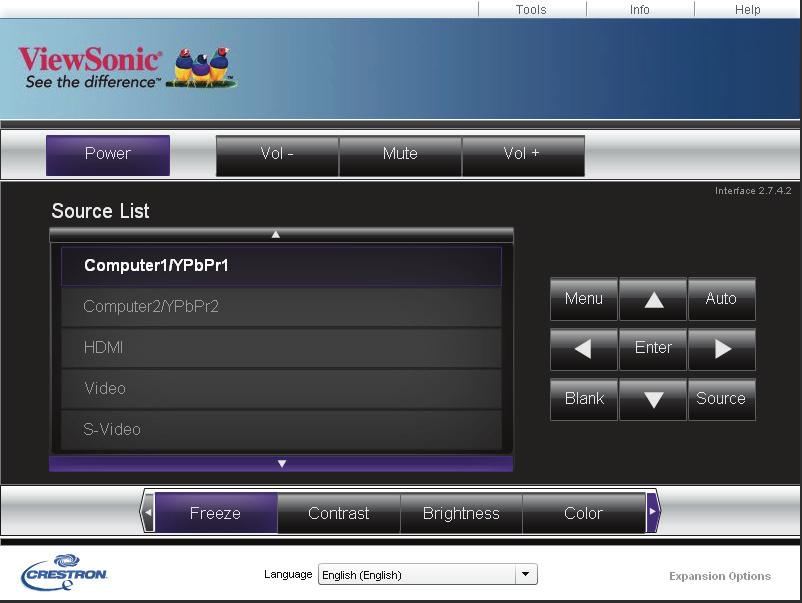
Task: Select HDMI source
Action: [281, 348]
